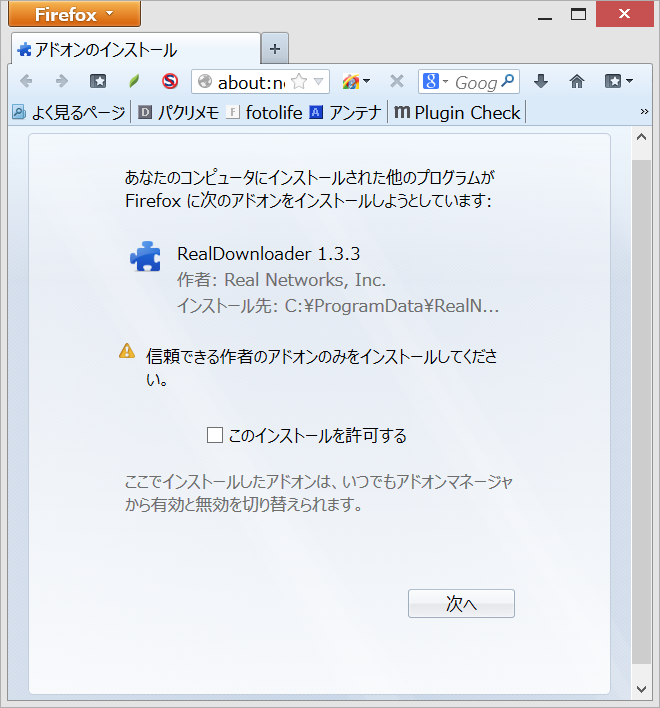Click the vertical scrollbar thumb
The height and width of the screenshot is (708, 660).
[x=641, y=412]
